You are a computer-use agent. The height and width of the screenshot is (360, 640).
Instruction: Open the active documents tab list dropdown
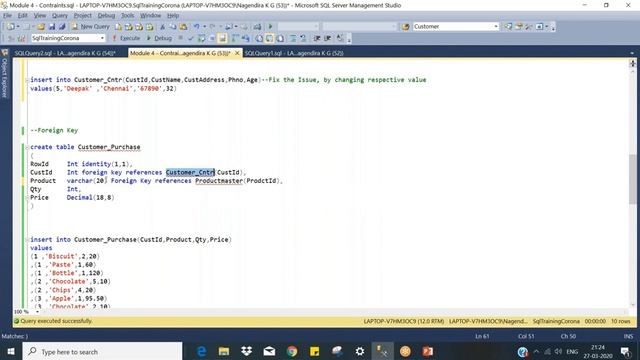click(632, 53)
